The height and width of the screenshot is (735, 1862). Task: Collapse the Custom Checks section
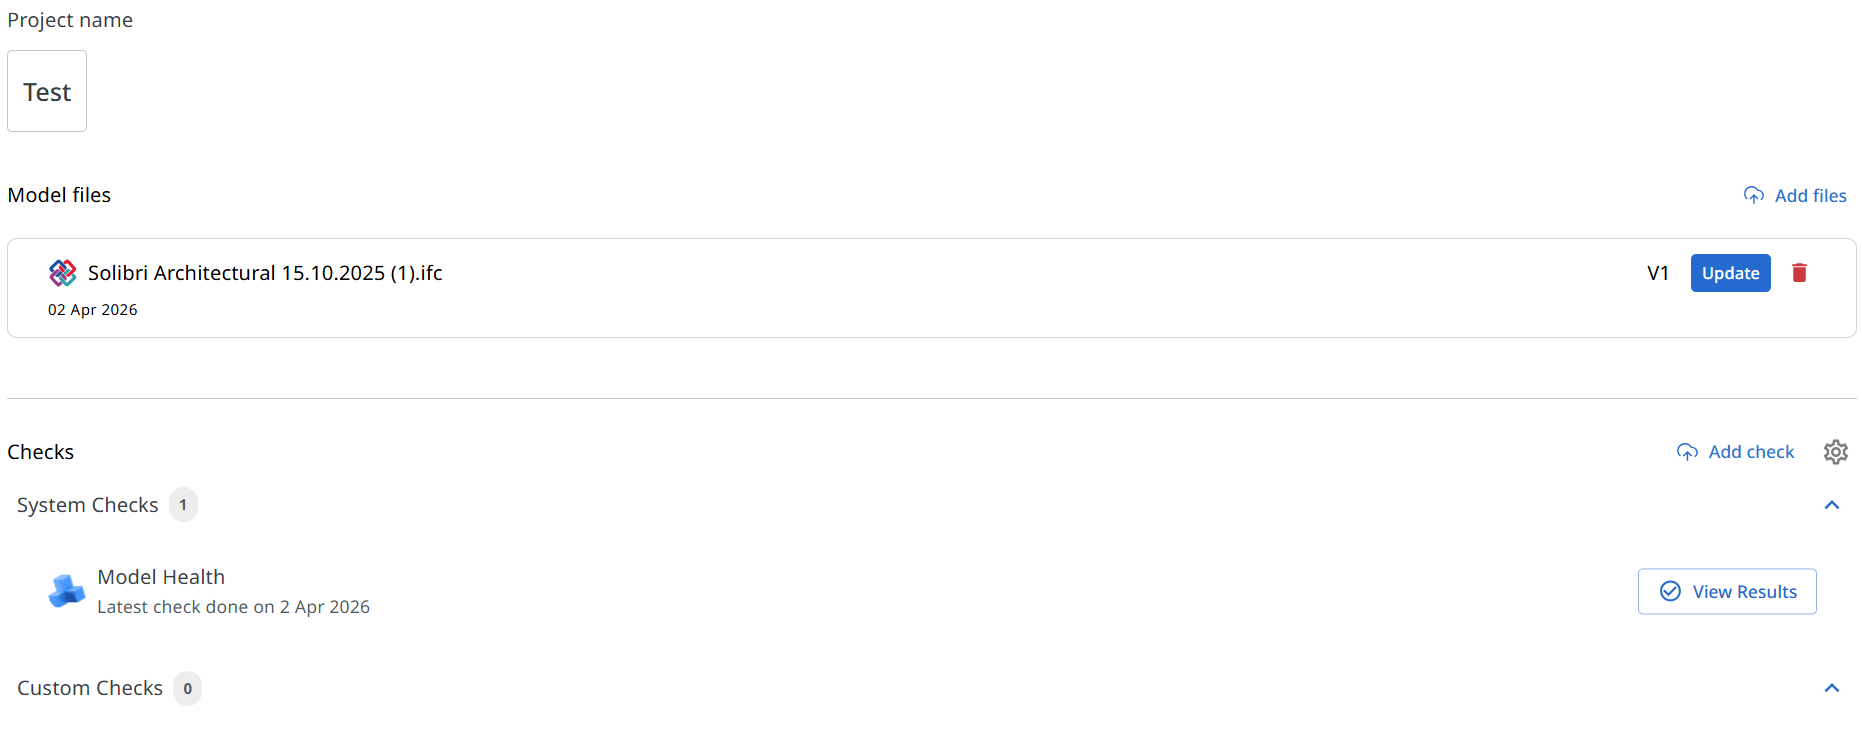(1831, 688)
